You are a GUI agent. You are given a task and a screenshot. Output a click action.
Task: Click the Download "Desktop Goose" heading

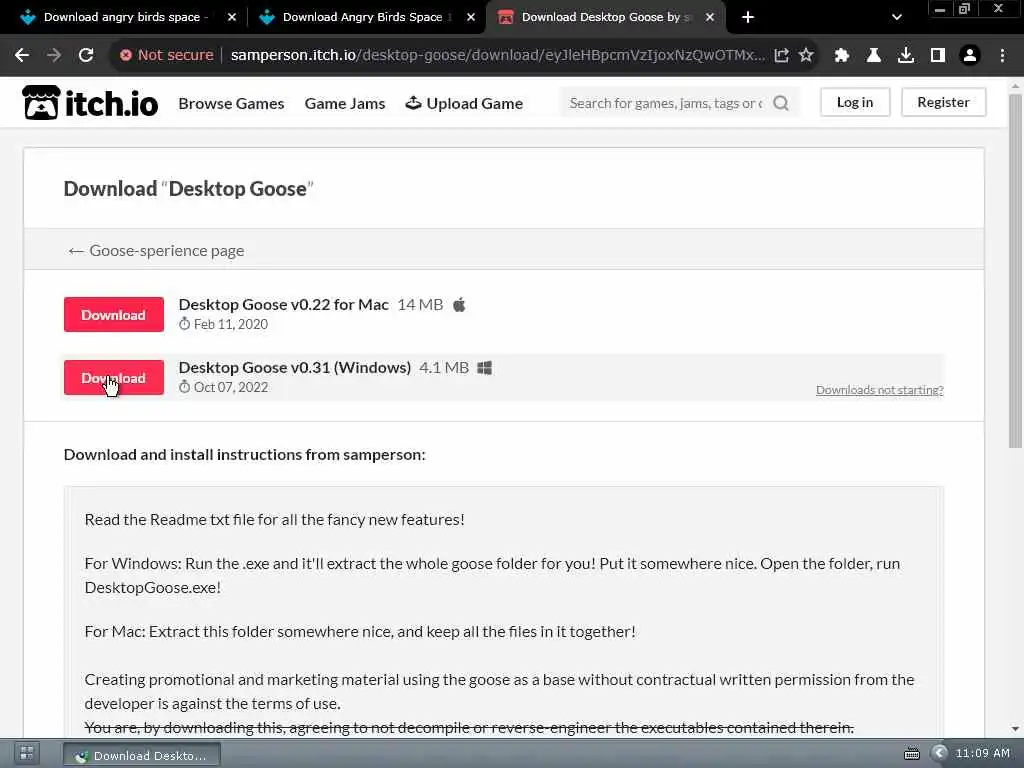pos(189,189)
